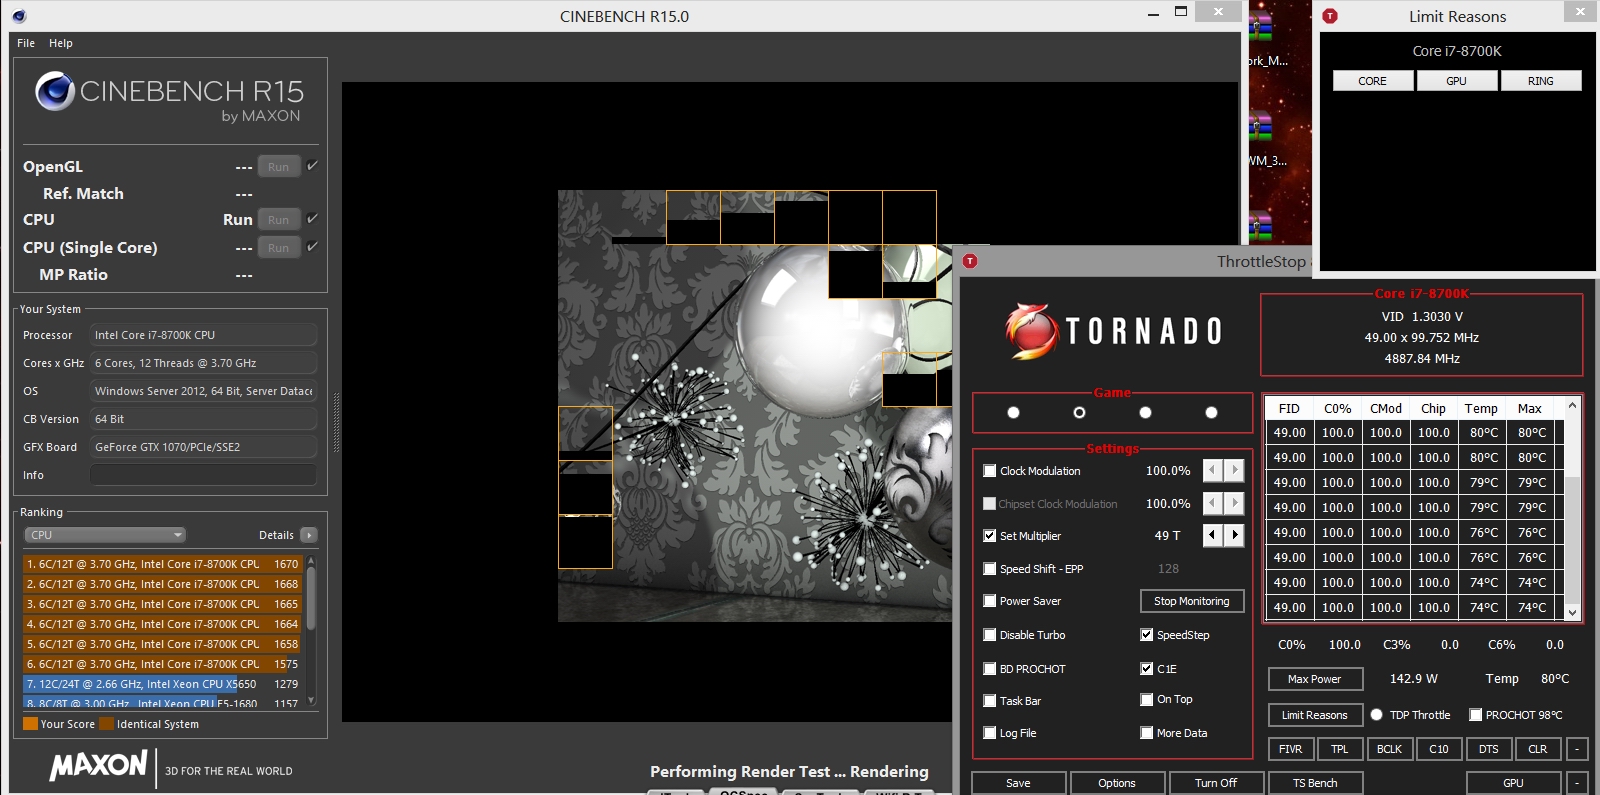
Task: Select the RING tab in Limit Reasons
Action: 1541,81
